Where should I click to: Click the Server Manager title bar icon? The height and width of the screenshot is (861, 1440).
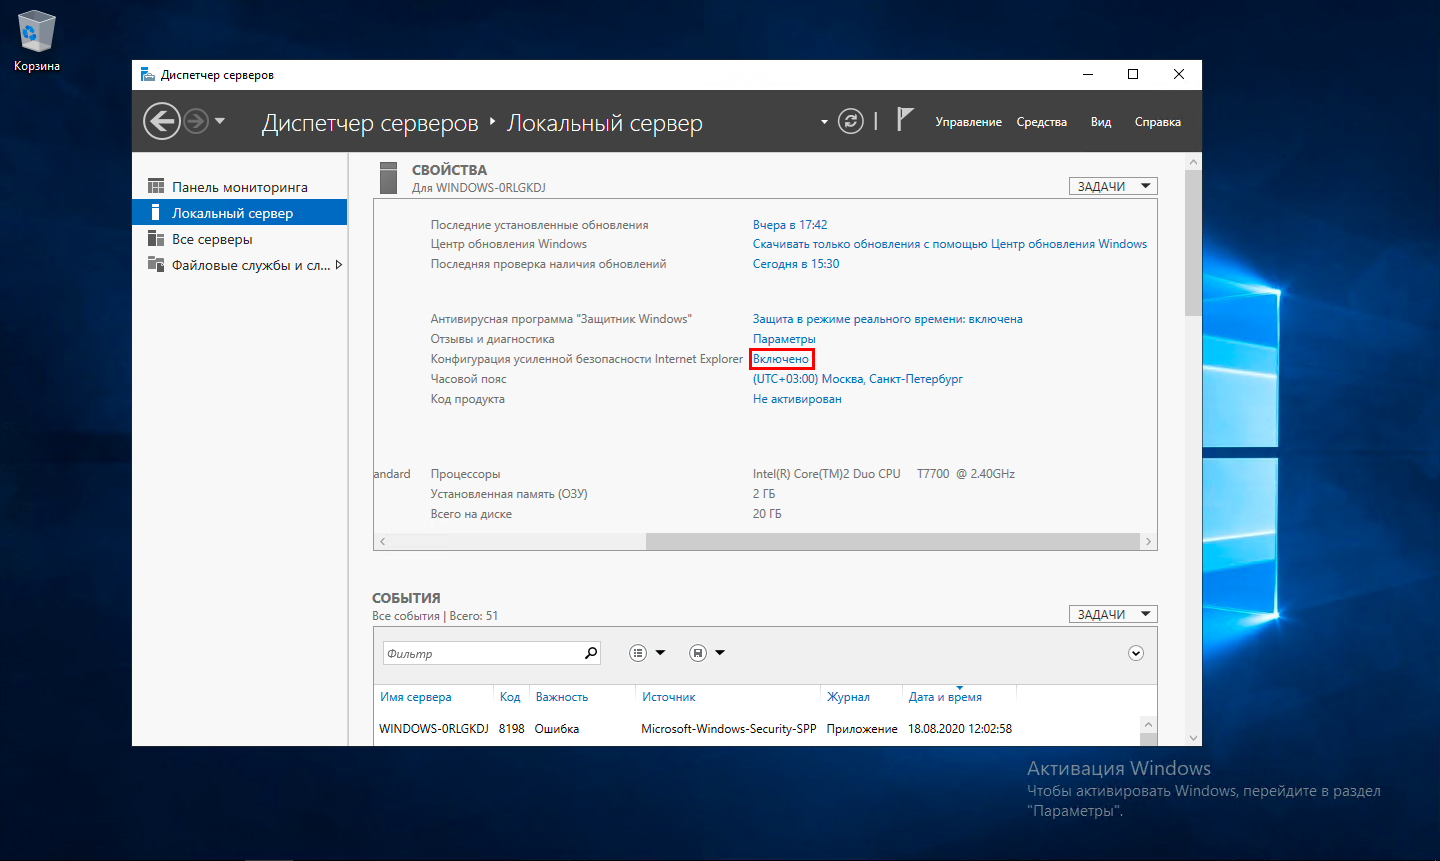pyautogui.click(x=147, y=74)
